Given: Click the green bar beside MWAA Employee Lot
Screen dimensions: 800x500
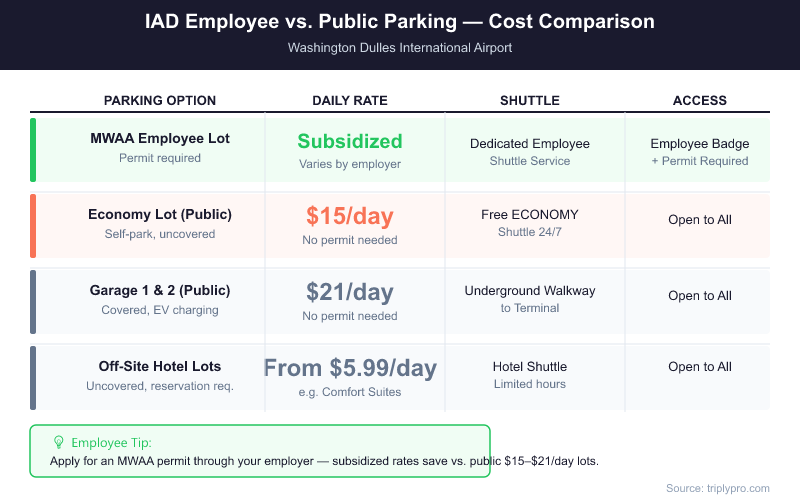Looking at the screenshot, I should pos(33,150).
